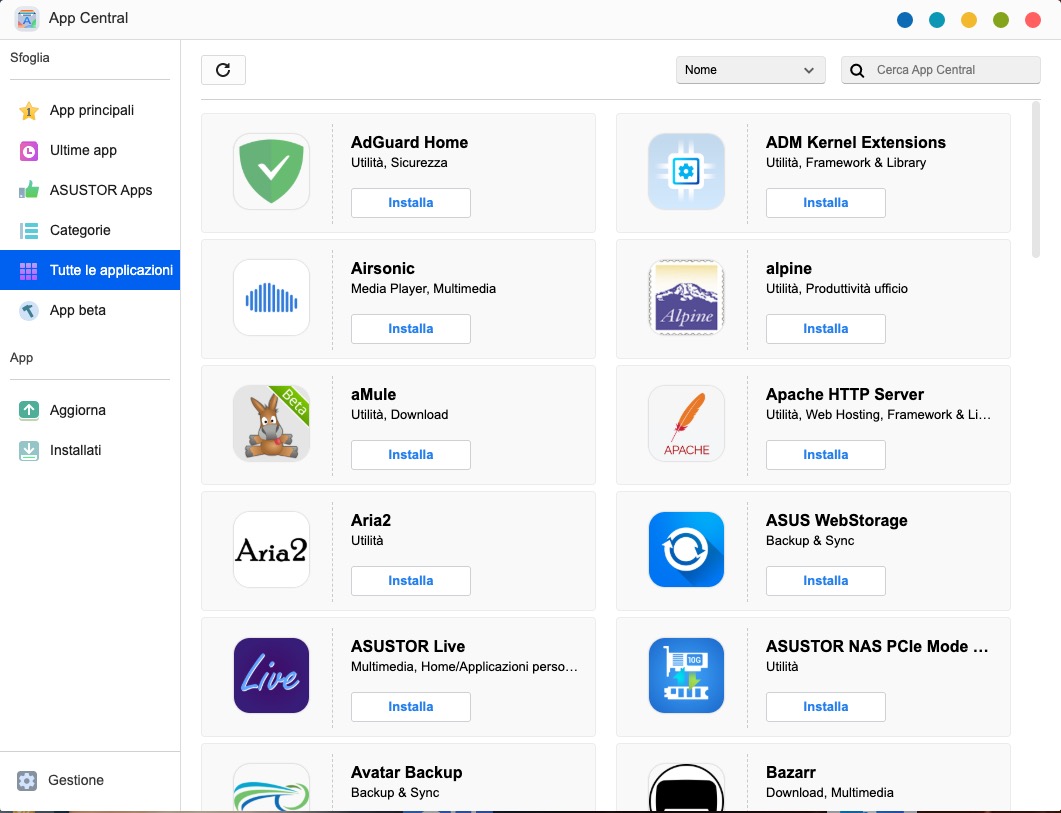This screenshot has height=813, width=1061.
Task: Select App principali in the sidebar
Action: coord(90,110)
